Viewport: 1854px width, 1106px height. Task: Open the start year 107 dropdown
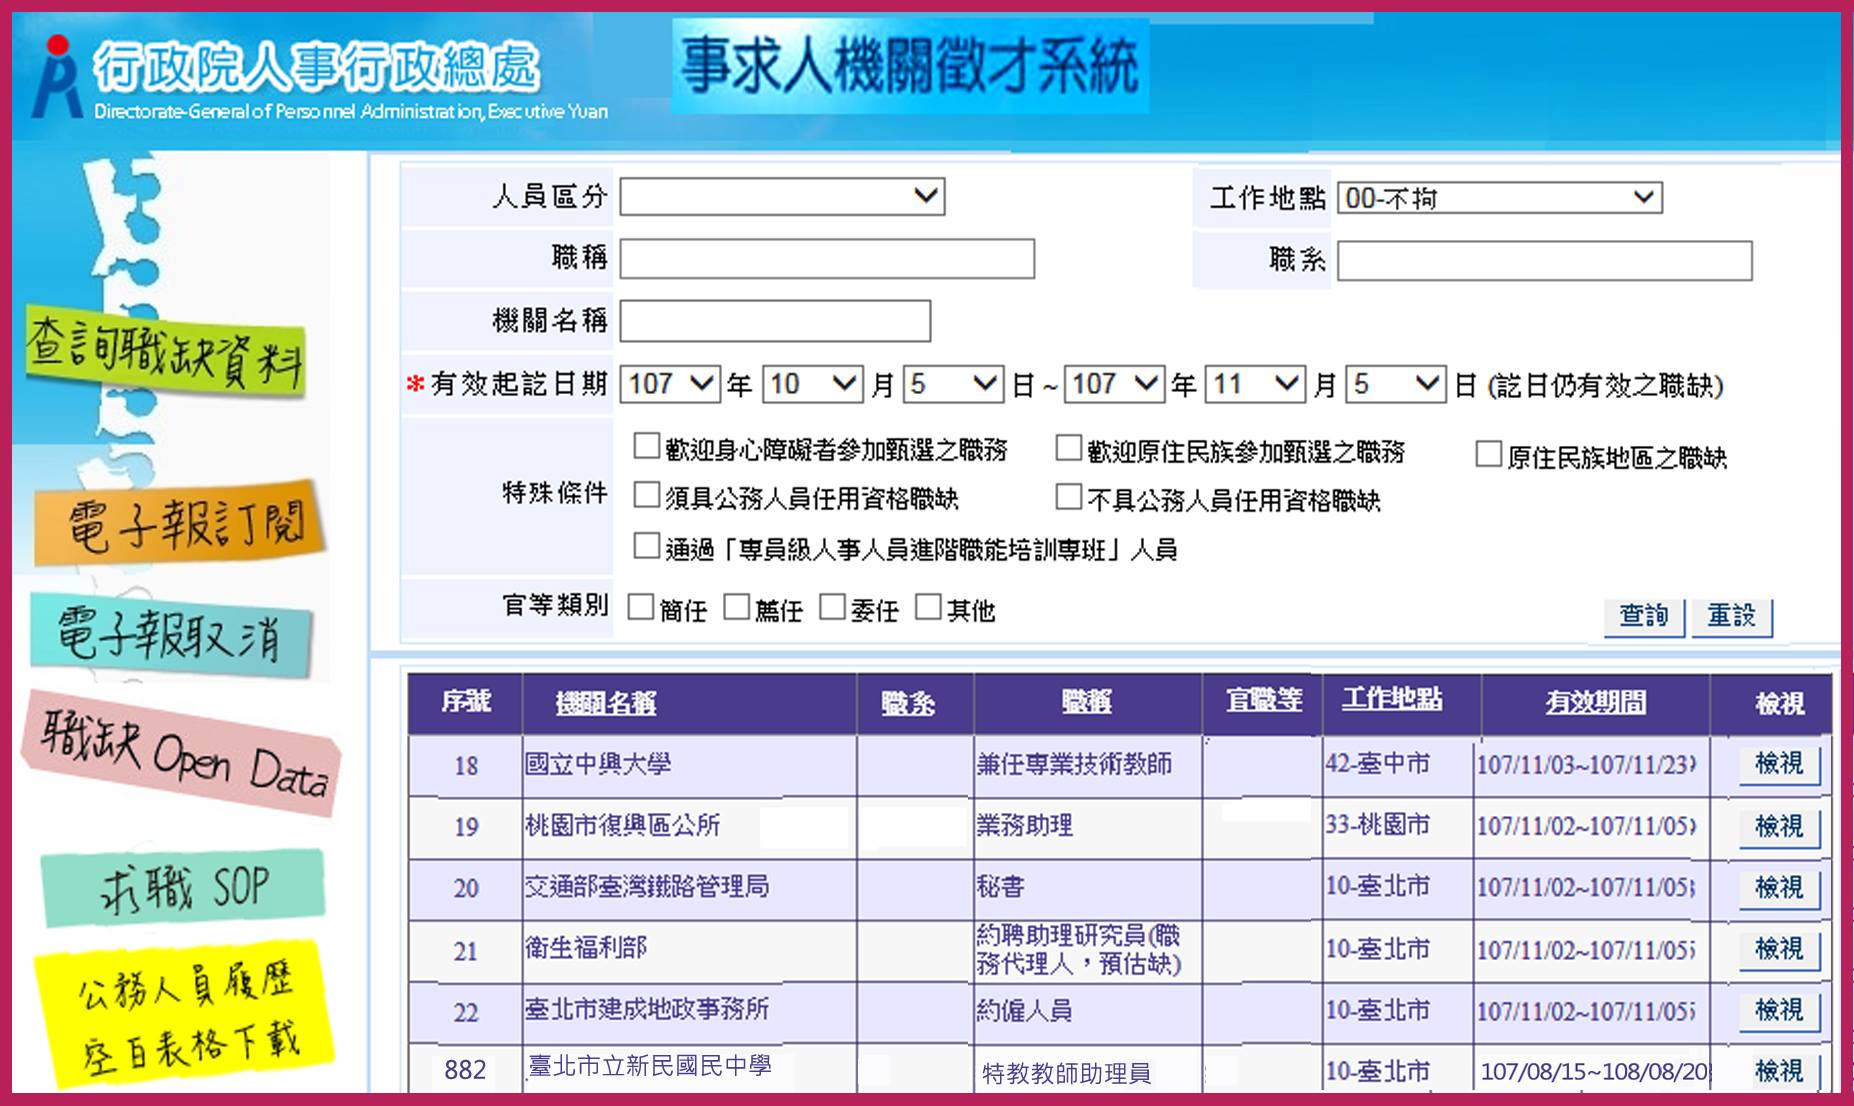tap(670, 384)
